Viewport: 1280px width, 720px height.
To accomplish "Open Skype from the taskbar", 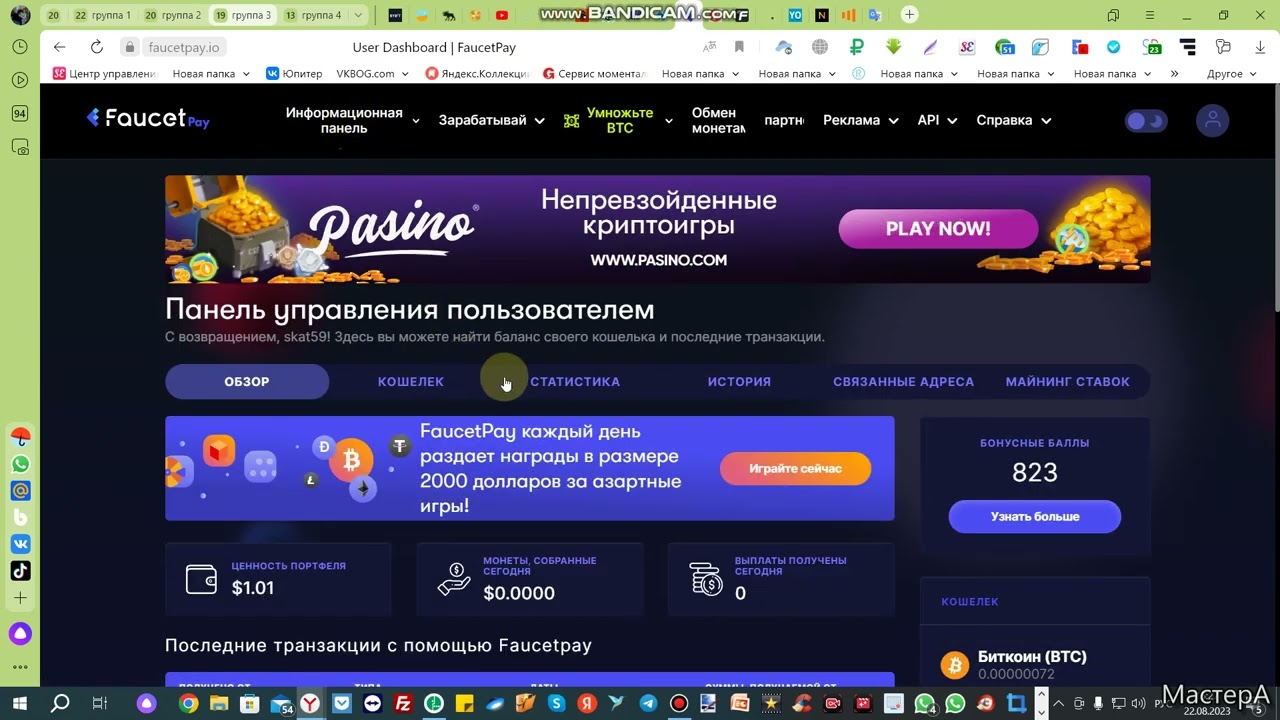I will point(556,704).
